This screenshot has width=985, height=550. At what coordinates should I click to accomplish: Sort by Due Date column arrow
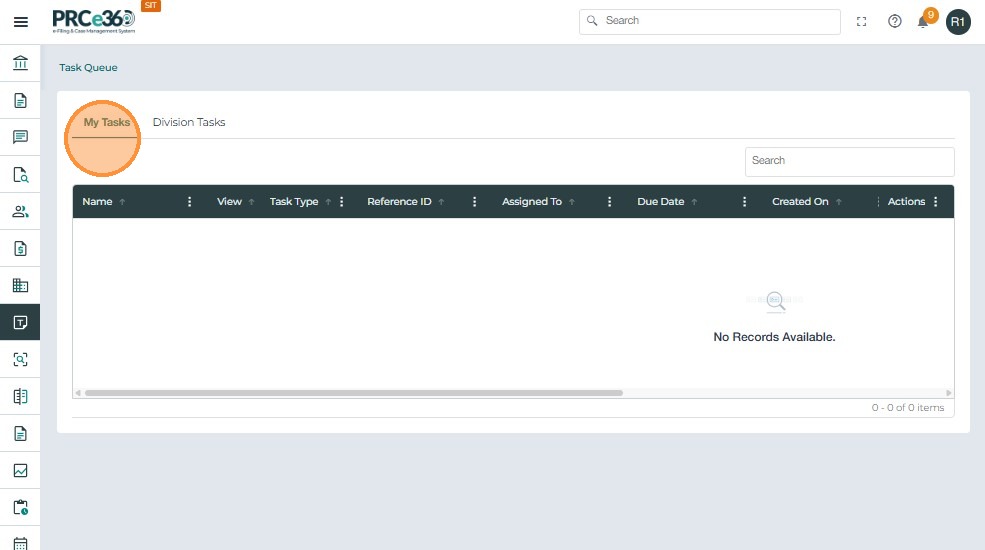coord(694,202)
